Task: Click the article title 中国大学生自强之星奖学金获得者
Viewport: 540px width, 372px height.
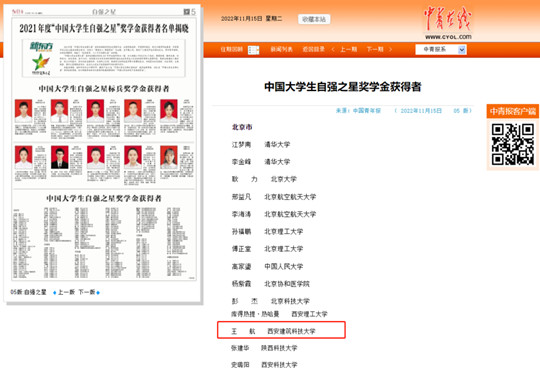Action: click(343, 86)
